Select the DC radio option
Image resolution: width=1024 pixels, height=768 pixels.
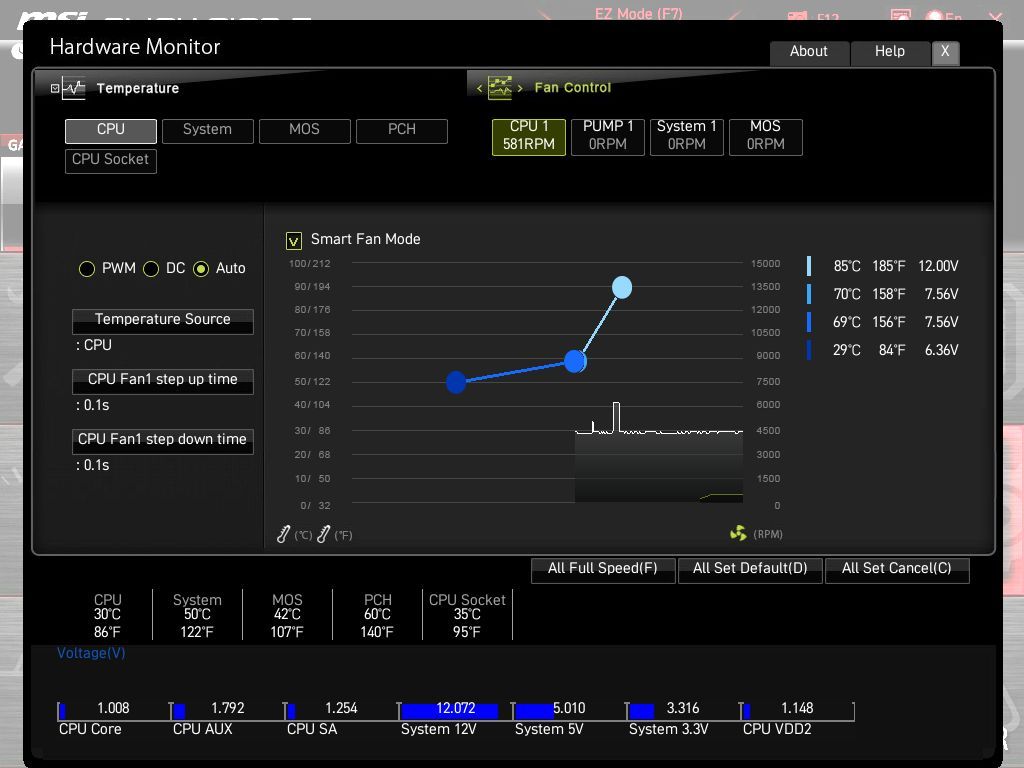point(151,268)
